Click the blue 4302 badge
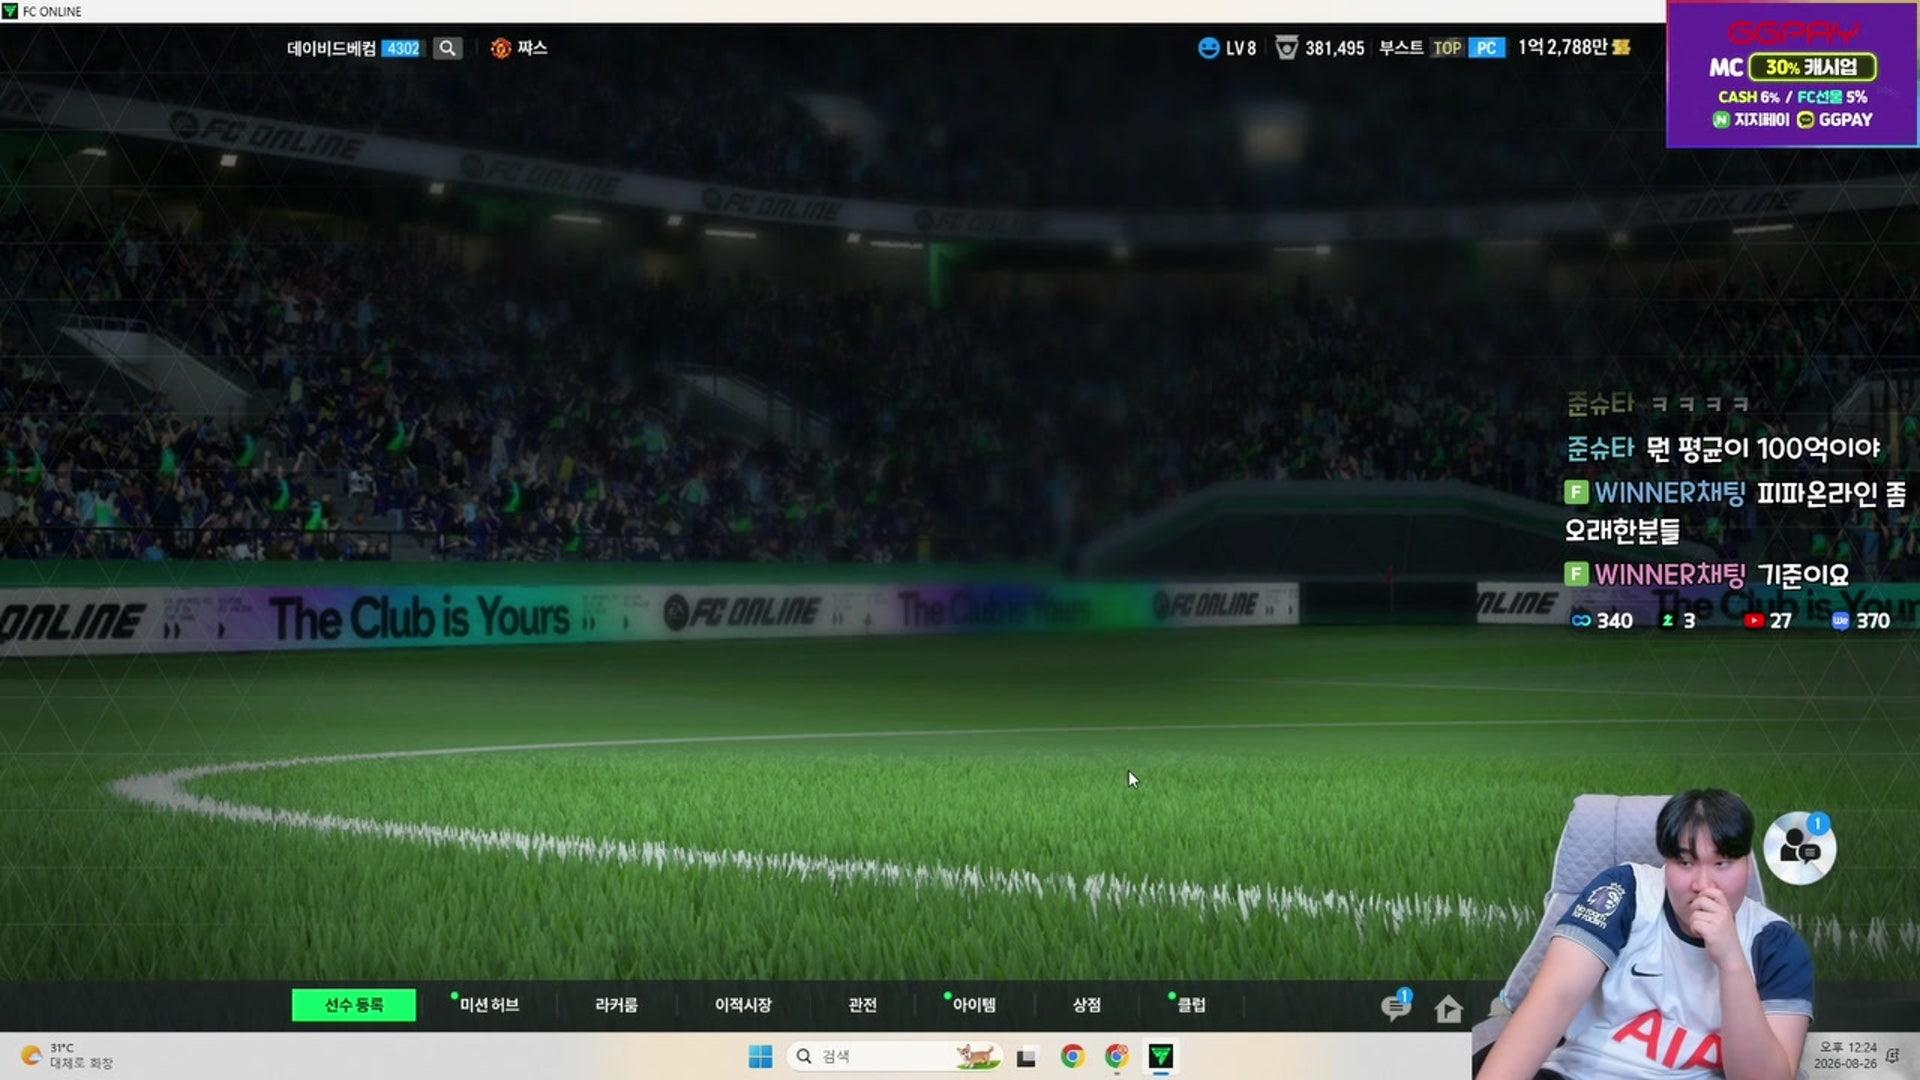1920x1080 pixels. pyautogui.click(x=403, y=48)
